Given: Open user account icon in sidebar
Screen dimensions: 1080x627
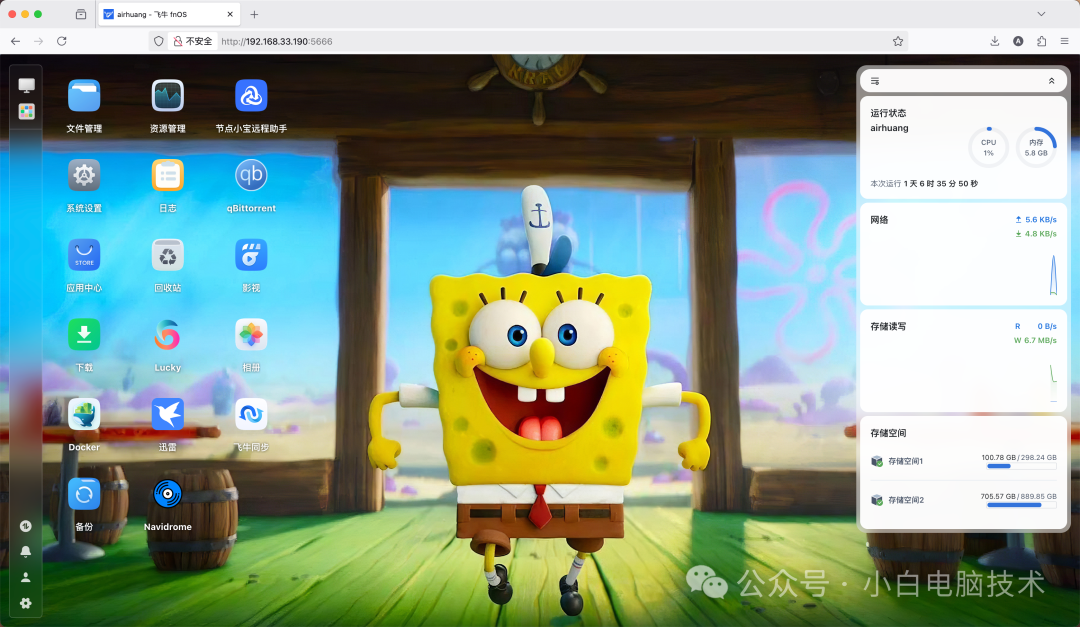Looking at the screenshot, I should coord(25,577).
